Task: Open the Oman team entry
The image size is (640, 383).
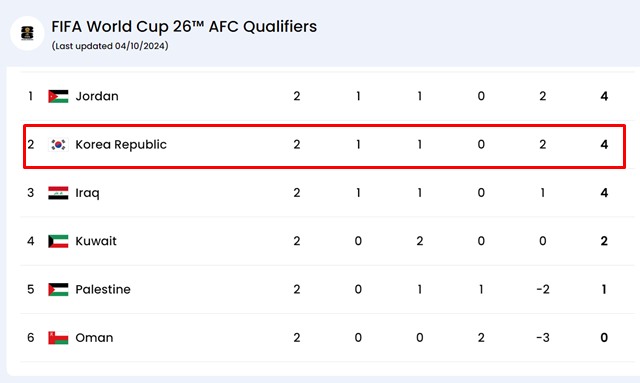Action: [x=94, y=338]
